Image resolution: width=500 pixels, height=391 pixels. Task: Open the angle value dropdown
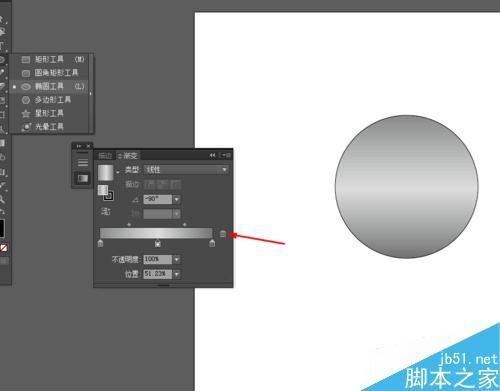point(177,199)
